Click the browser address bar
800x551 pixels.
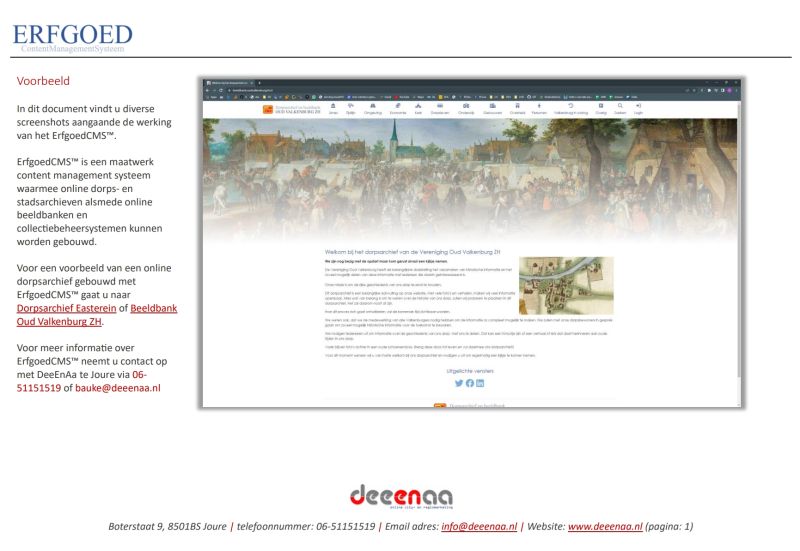click(454, 90)
